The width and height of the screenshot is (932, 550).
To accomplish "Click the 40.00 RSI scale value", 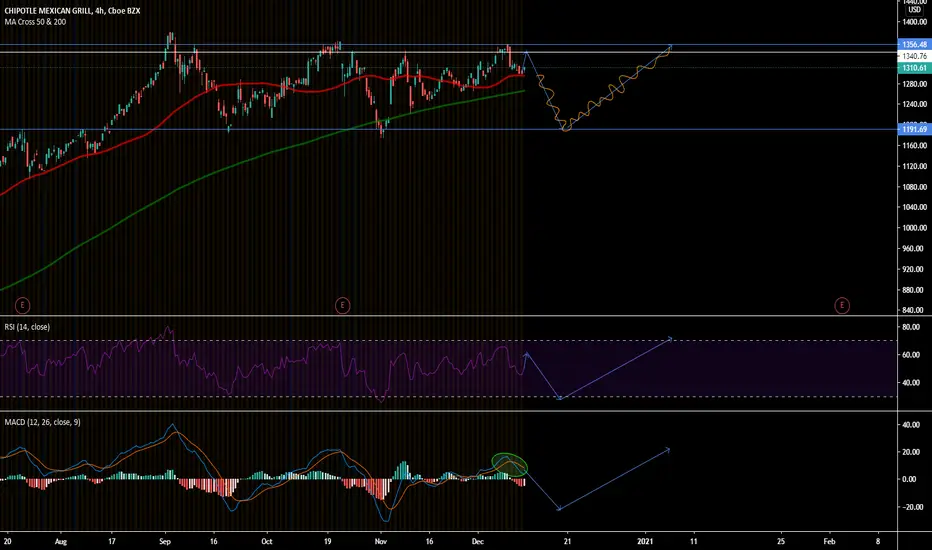I will [x=911, y=383].
